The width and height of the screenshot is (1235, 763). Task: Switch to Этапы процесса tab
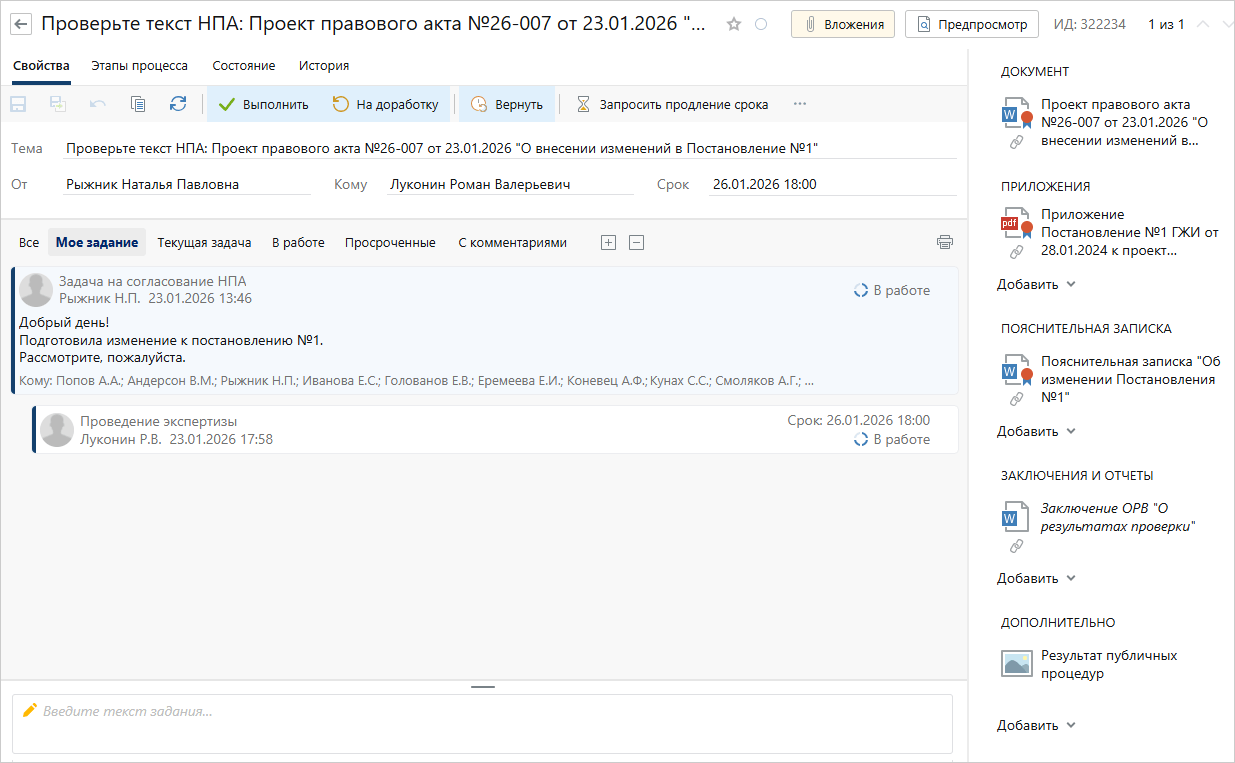pos(139,66)
